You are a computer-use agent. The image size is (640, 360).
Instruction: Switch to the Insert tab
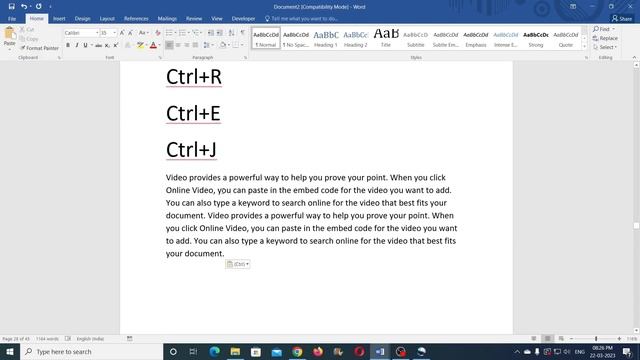(x=59, y=19)
